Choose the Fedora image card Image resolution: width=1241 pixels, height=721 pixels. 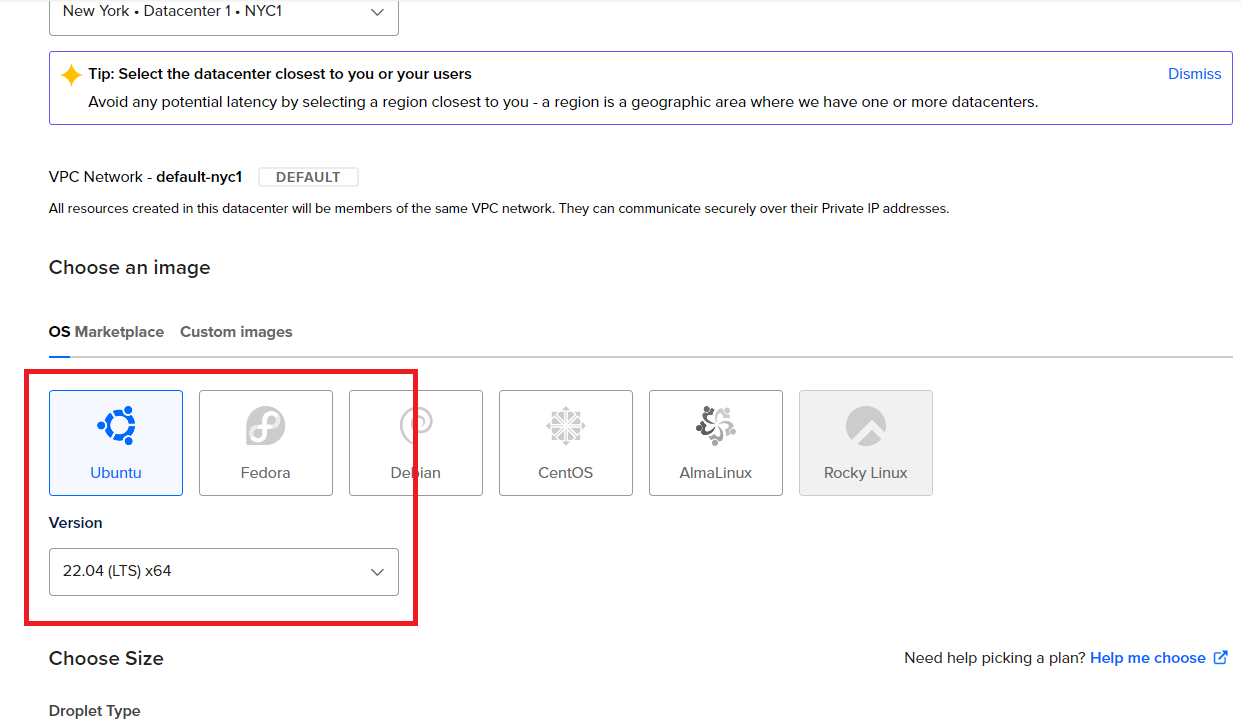tap(266, 443)
